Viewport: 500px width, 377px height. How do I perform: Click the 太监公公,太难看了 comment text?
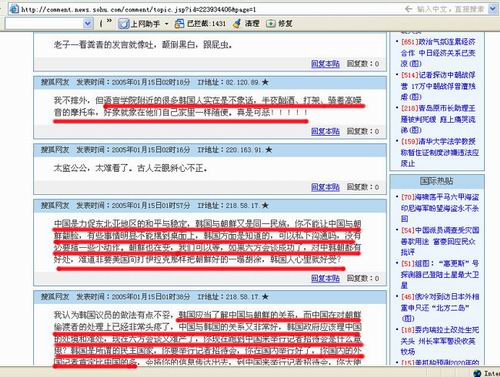click(130, 168)
